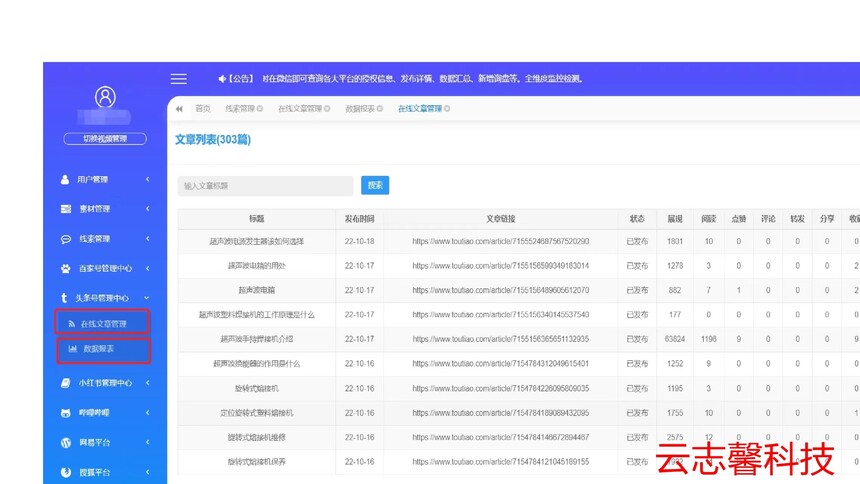Expand the 哔哩哔哩 chevron
The width and height of the screenshot is (860, 484).
tap(148, 413)
